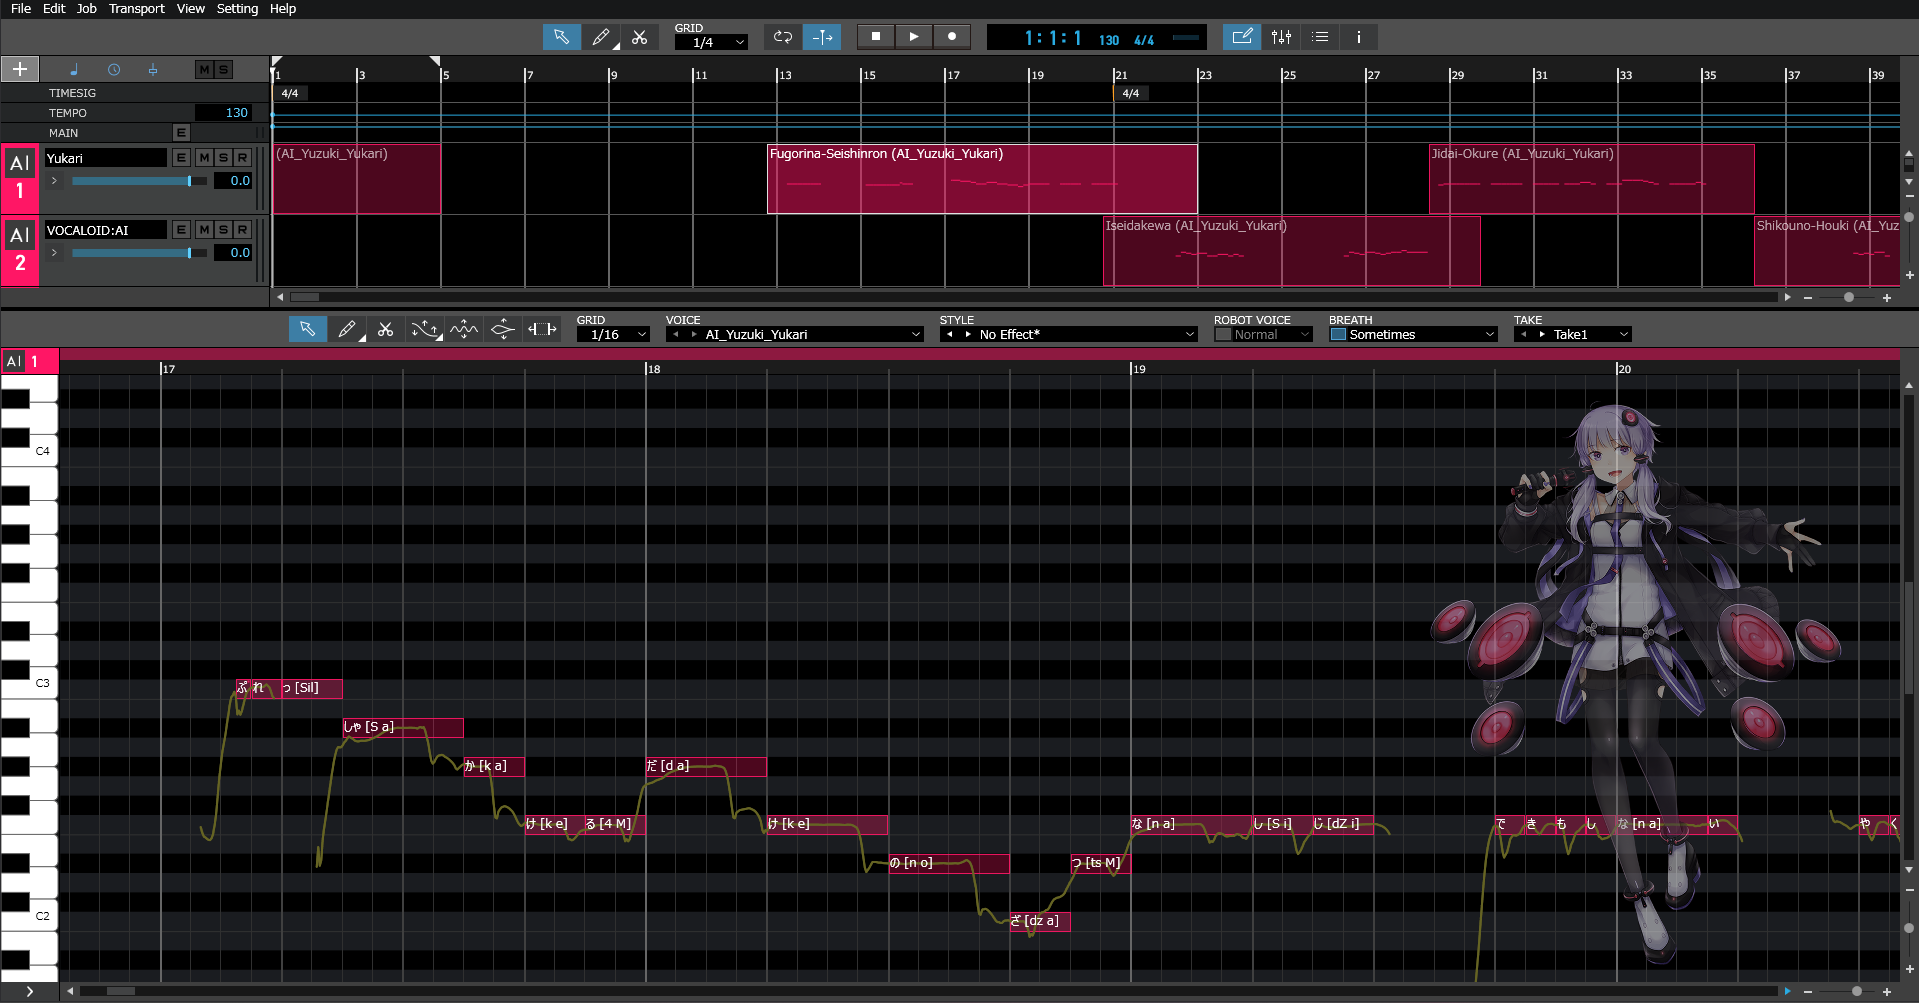Adjust track view horizontal zoom slider

click(x=1848, y=297)
